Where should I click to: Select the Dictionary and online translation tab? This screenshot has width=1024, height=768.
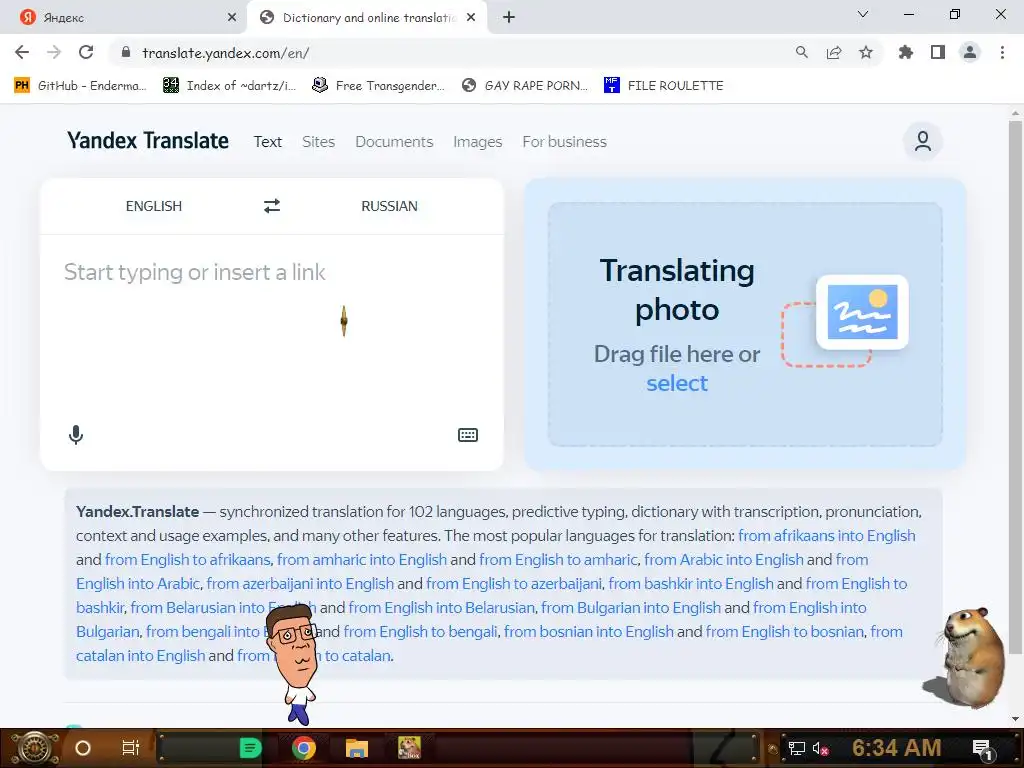click(x=367, y=18)
